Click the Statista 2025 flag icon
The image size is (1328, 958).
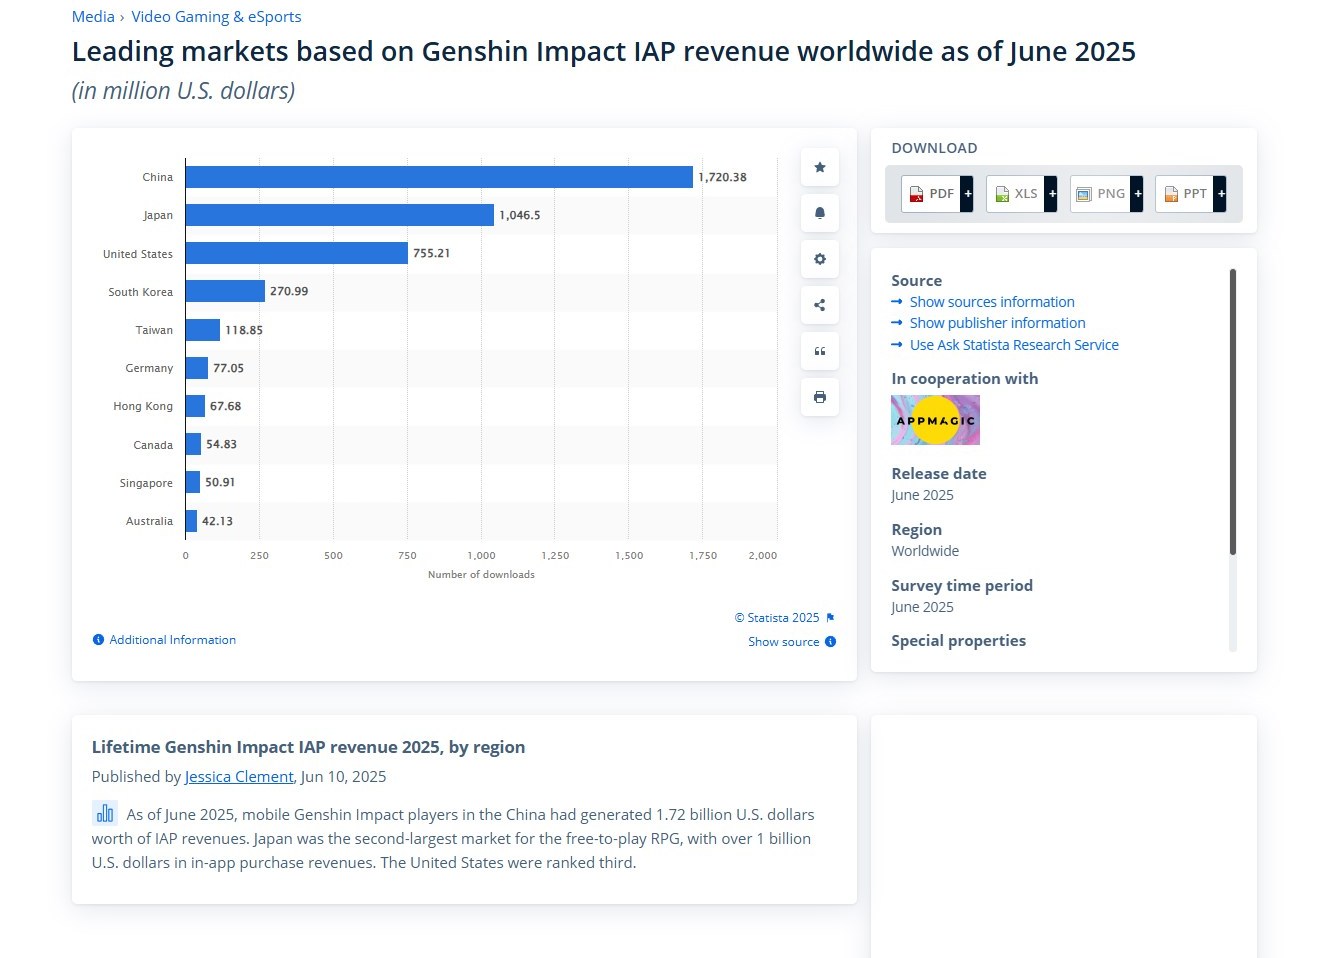[830, 618]
